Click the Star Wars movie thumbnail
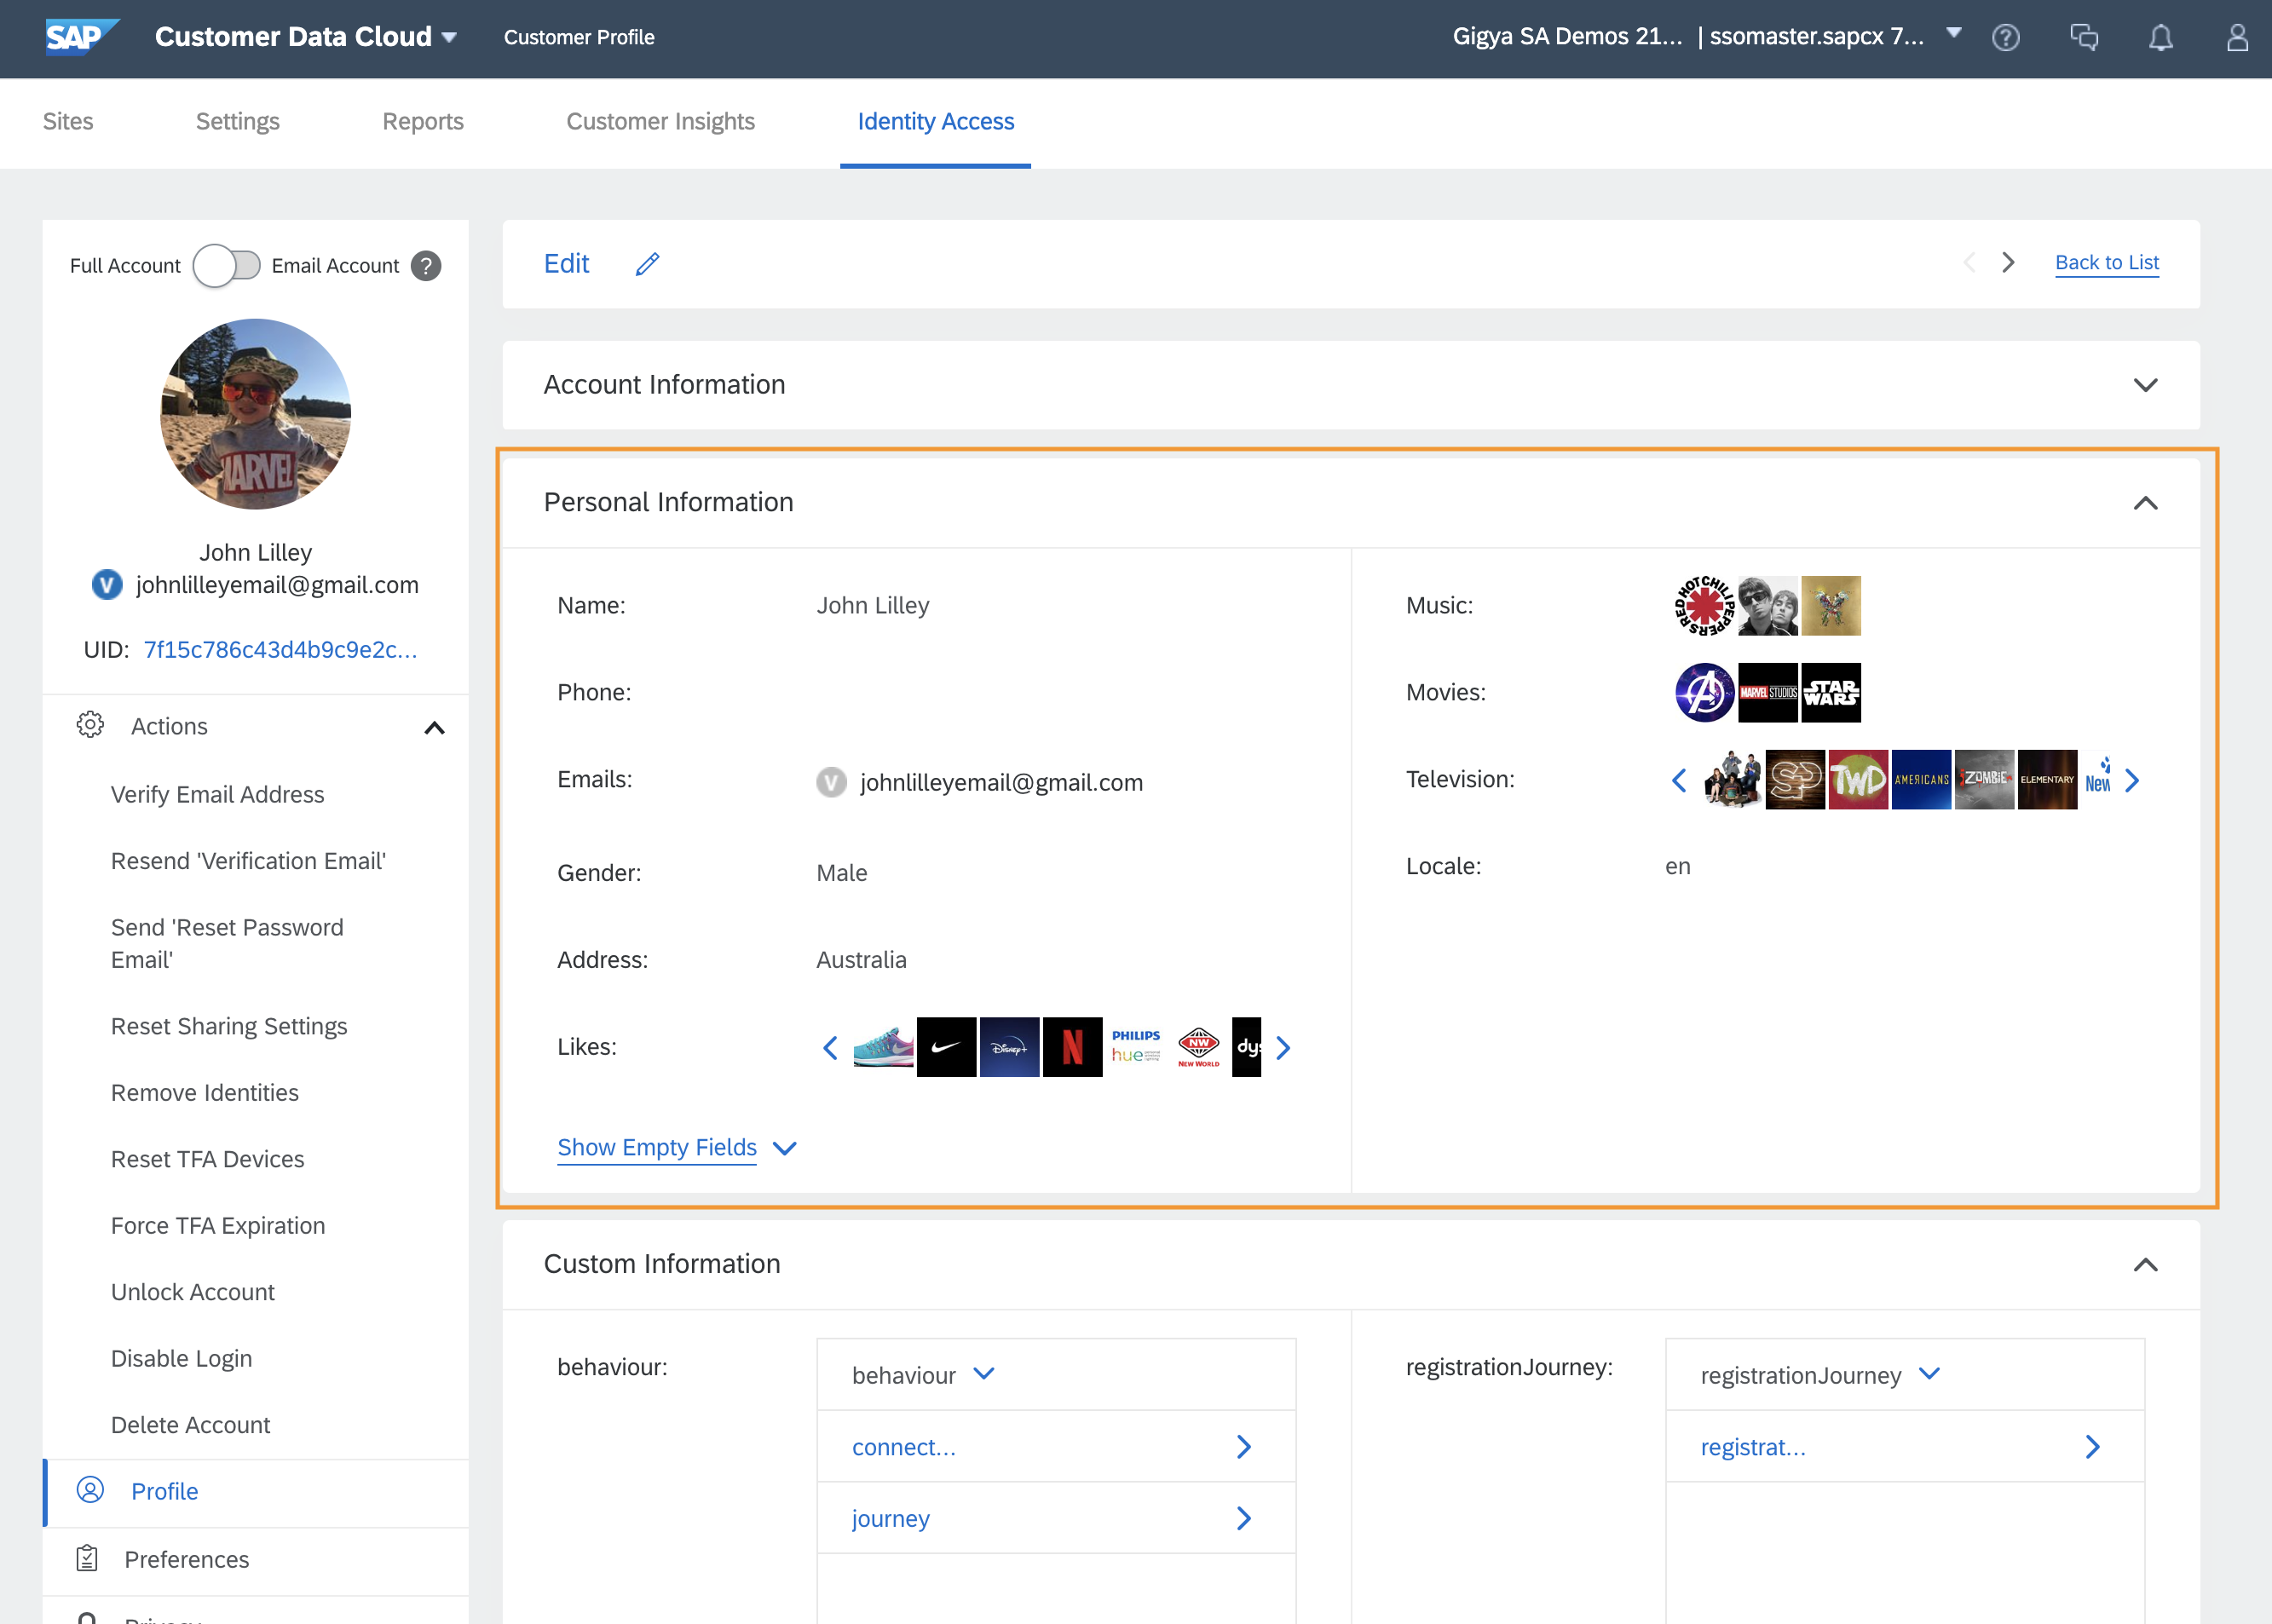2272x1624 pixels. [x=1830, y=692]
